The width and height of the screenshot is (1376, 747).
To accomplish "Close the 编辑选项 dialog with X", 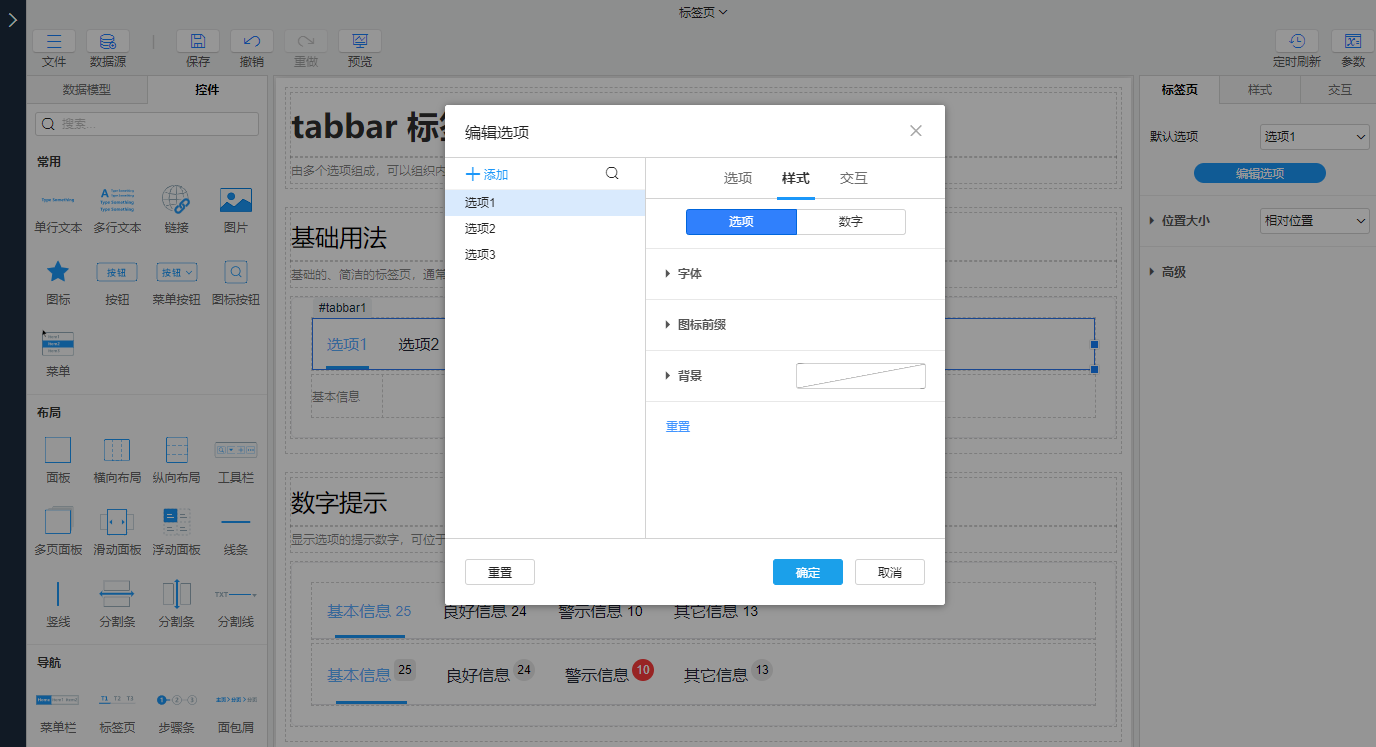I will [915, 131].
